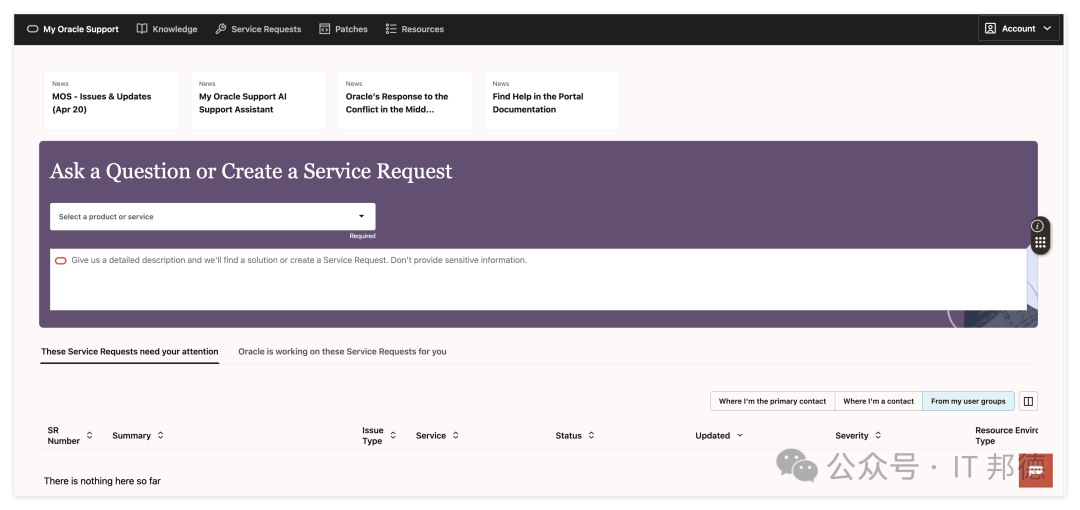
Task: Click the Status column header text
Action: point(569,436)
